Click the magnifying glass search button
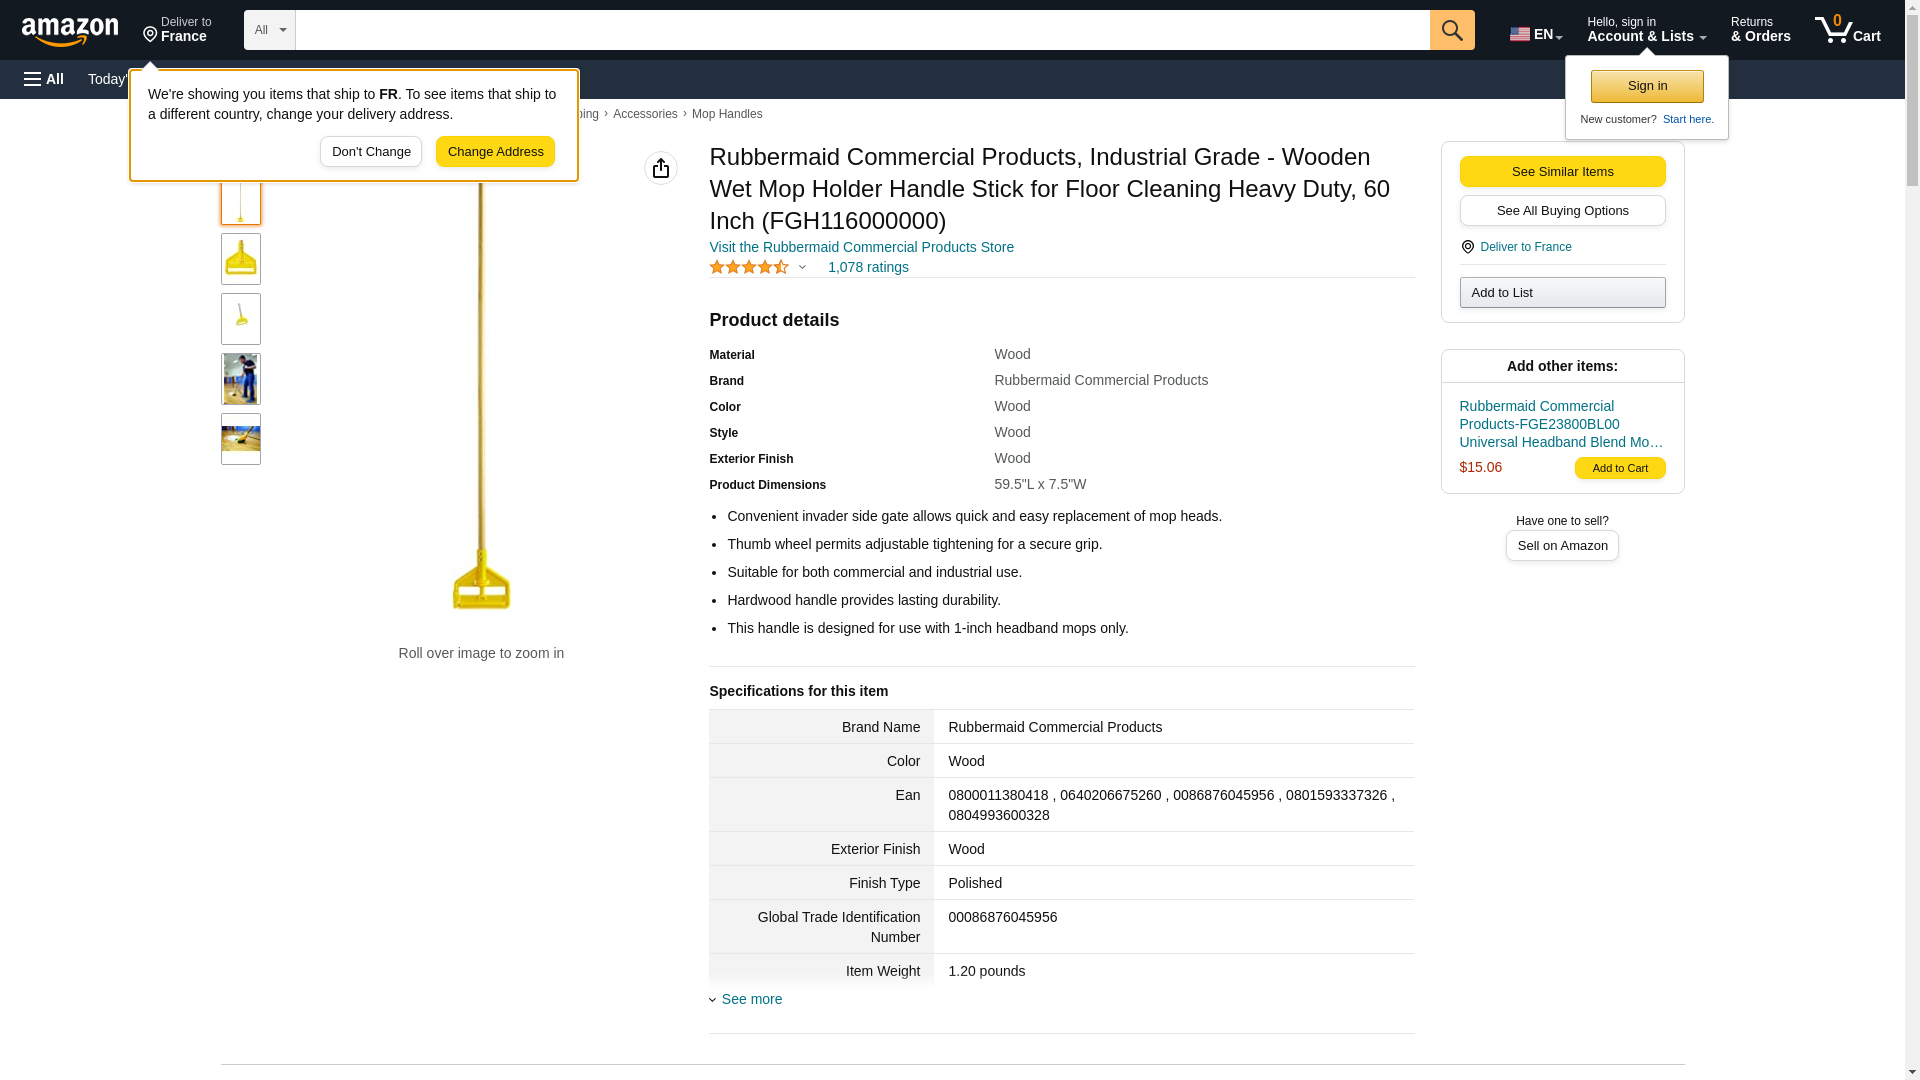 point(1451,30)
